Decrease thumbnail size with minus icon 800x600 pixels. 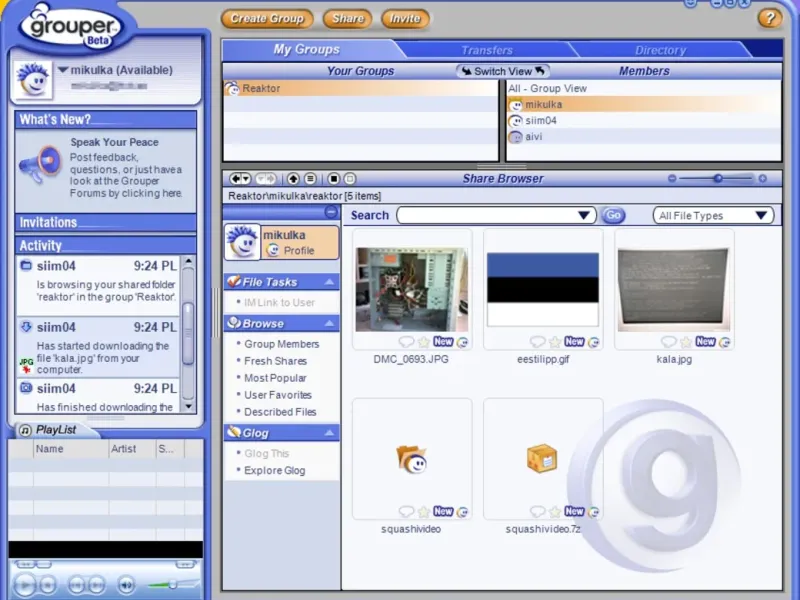672,179
